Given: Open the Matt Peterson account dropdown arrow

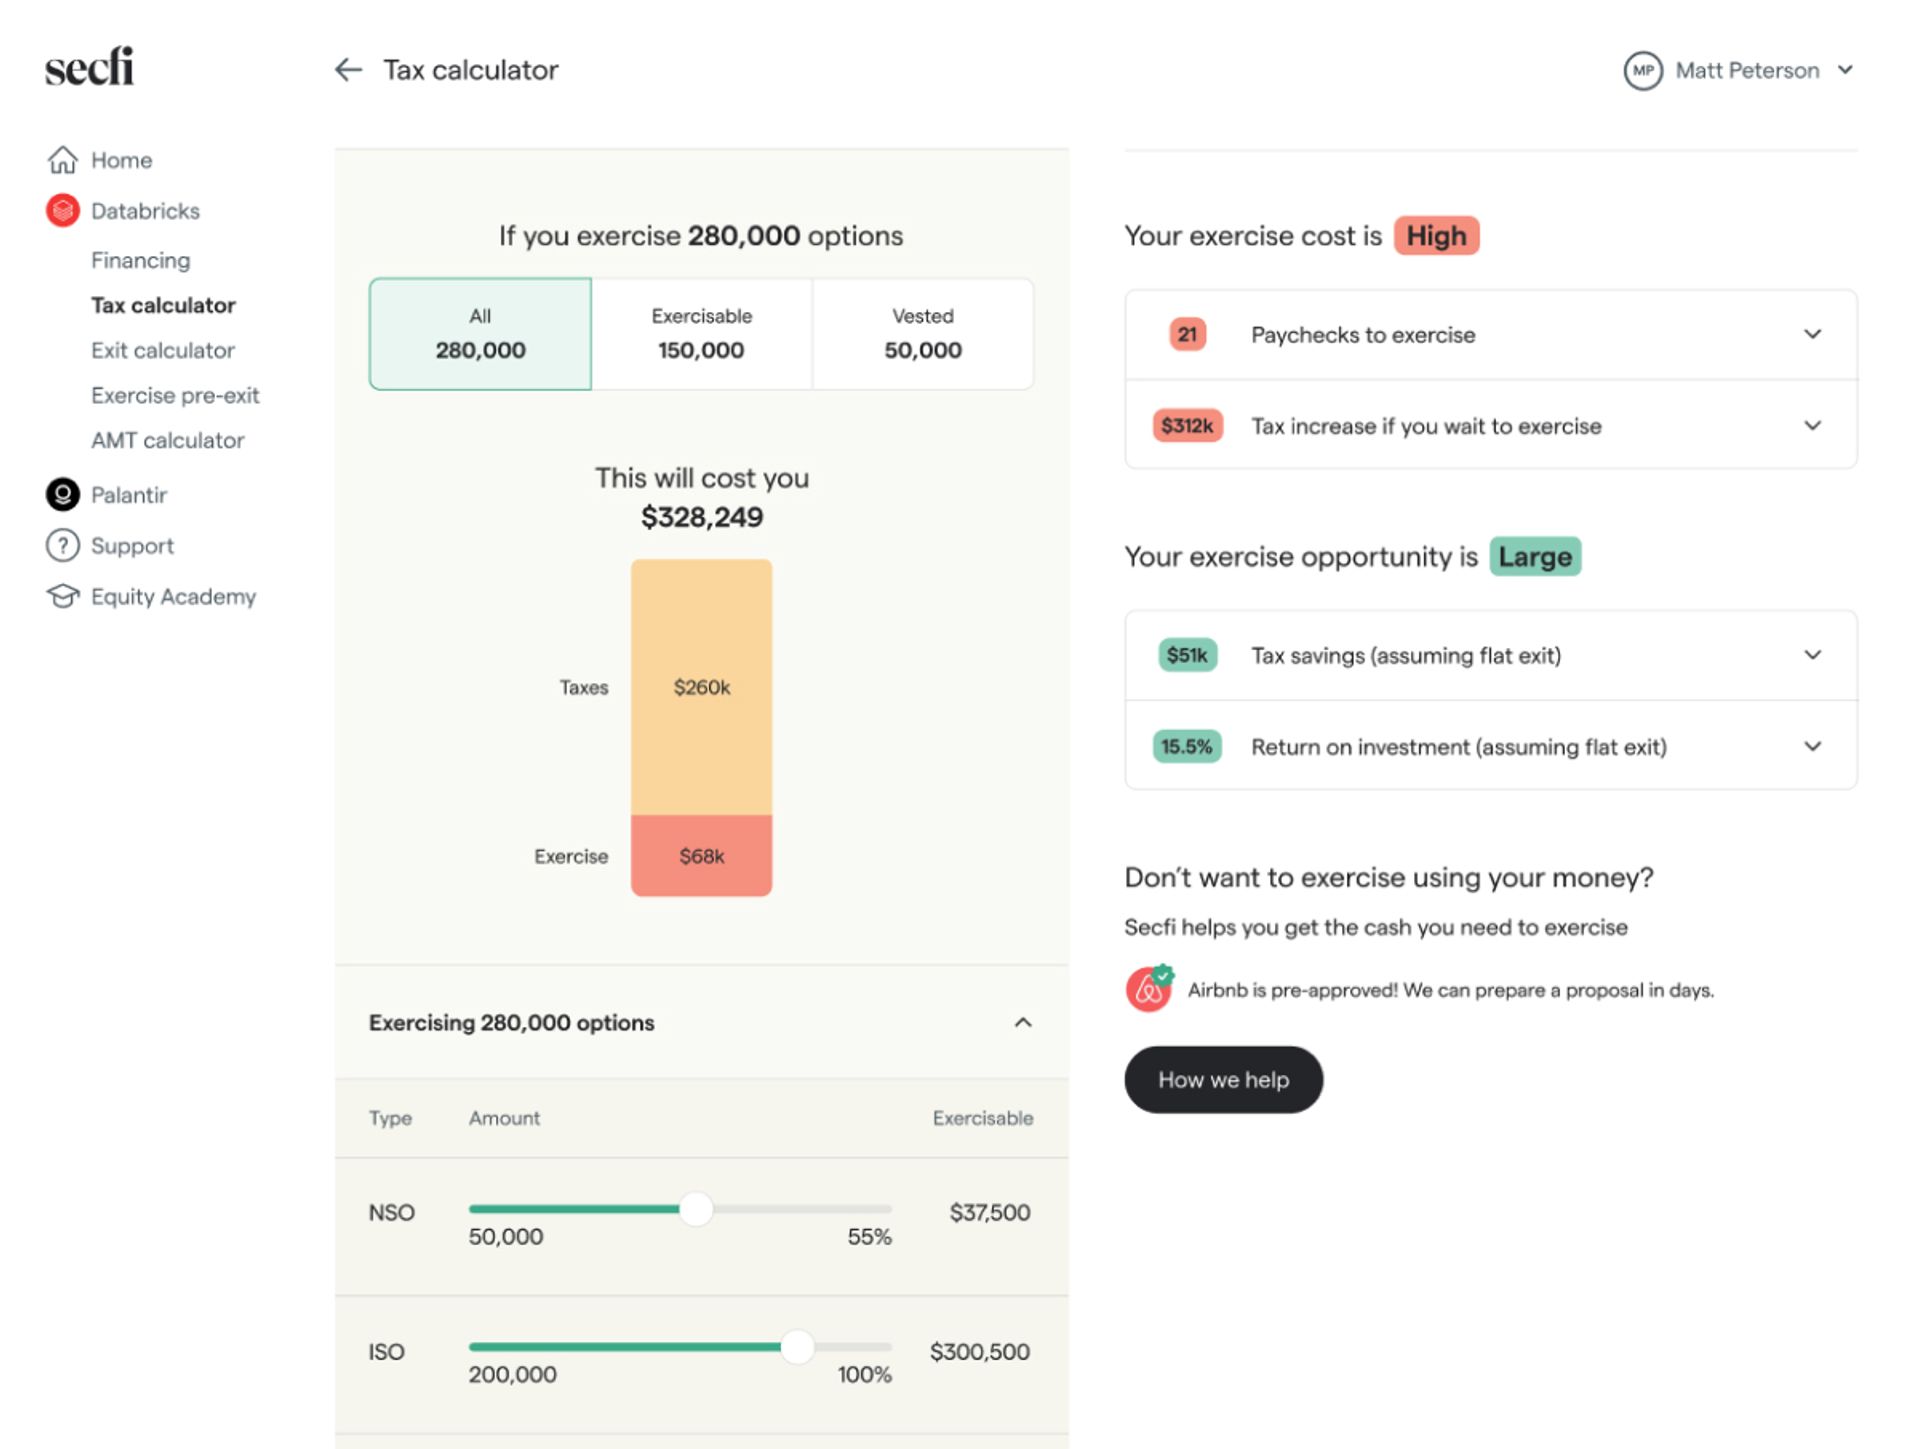Looking at the screenshot, I should [1845, 70].
